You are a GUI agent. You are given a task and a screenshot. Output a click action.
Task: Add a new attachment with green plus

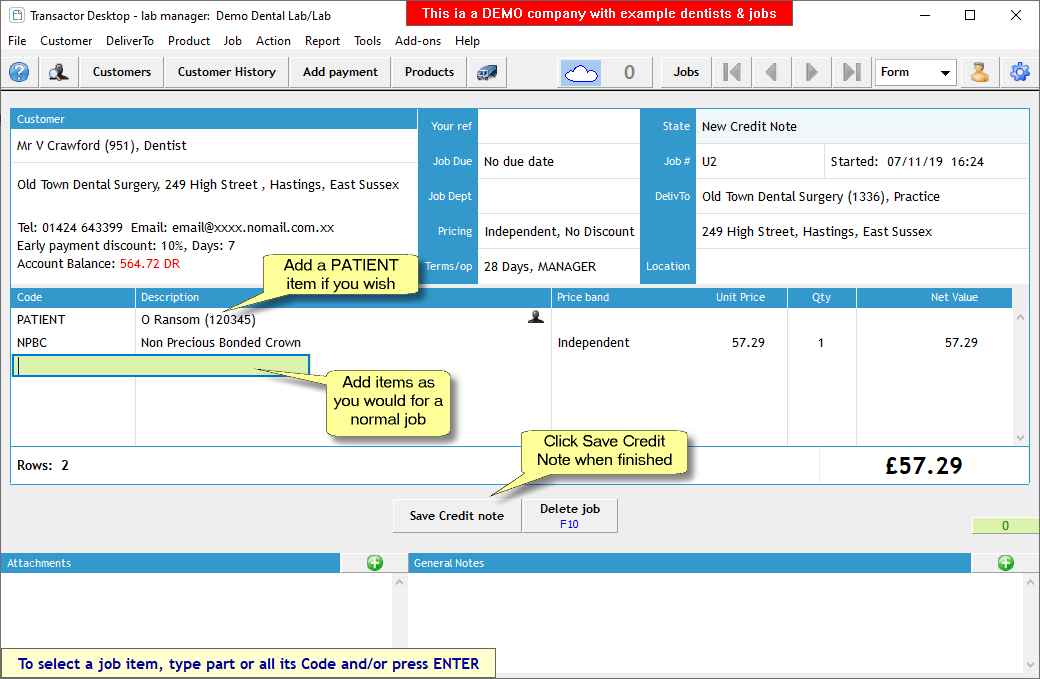pos(375,563)
